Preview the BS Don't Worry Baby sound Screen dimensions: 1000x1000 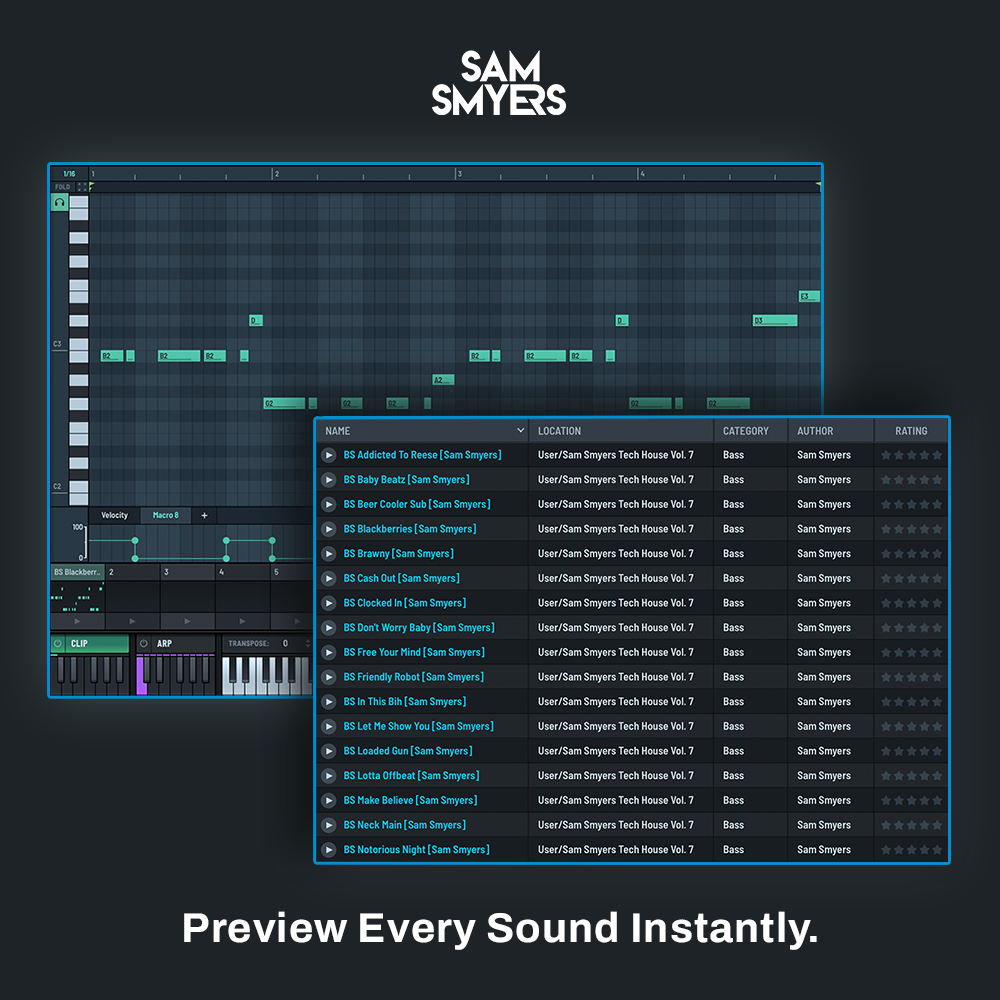[x=328, y=628]
